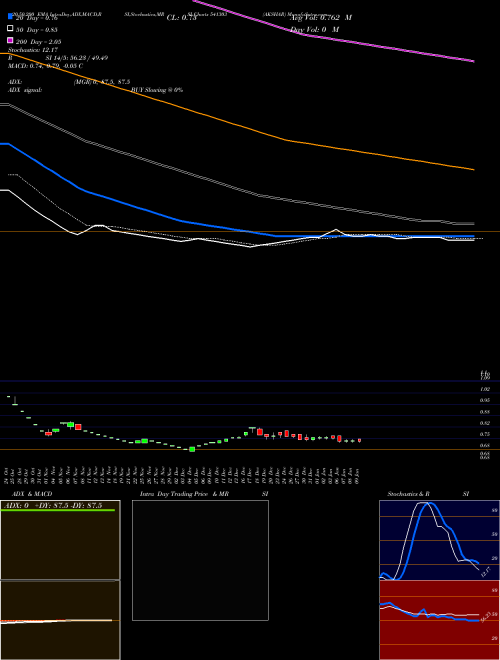Click the empty intraday trading price panel
The width and height of the screenshot is (500, 660).
click(200, 560)
